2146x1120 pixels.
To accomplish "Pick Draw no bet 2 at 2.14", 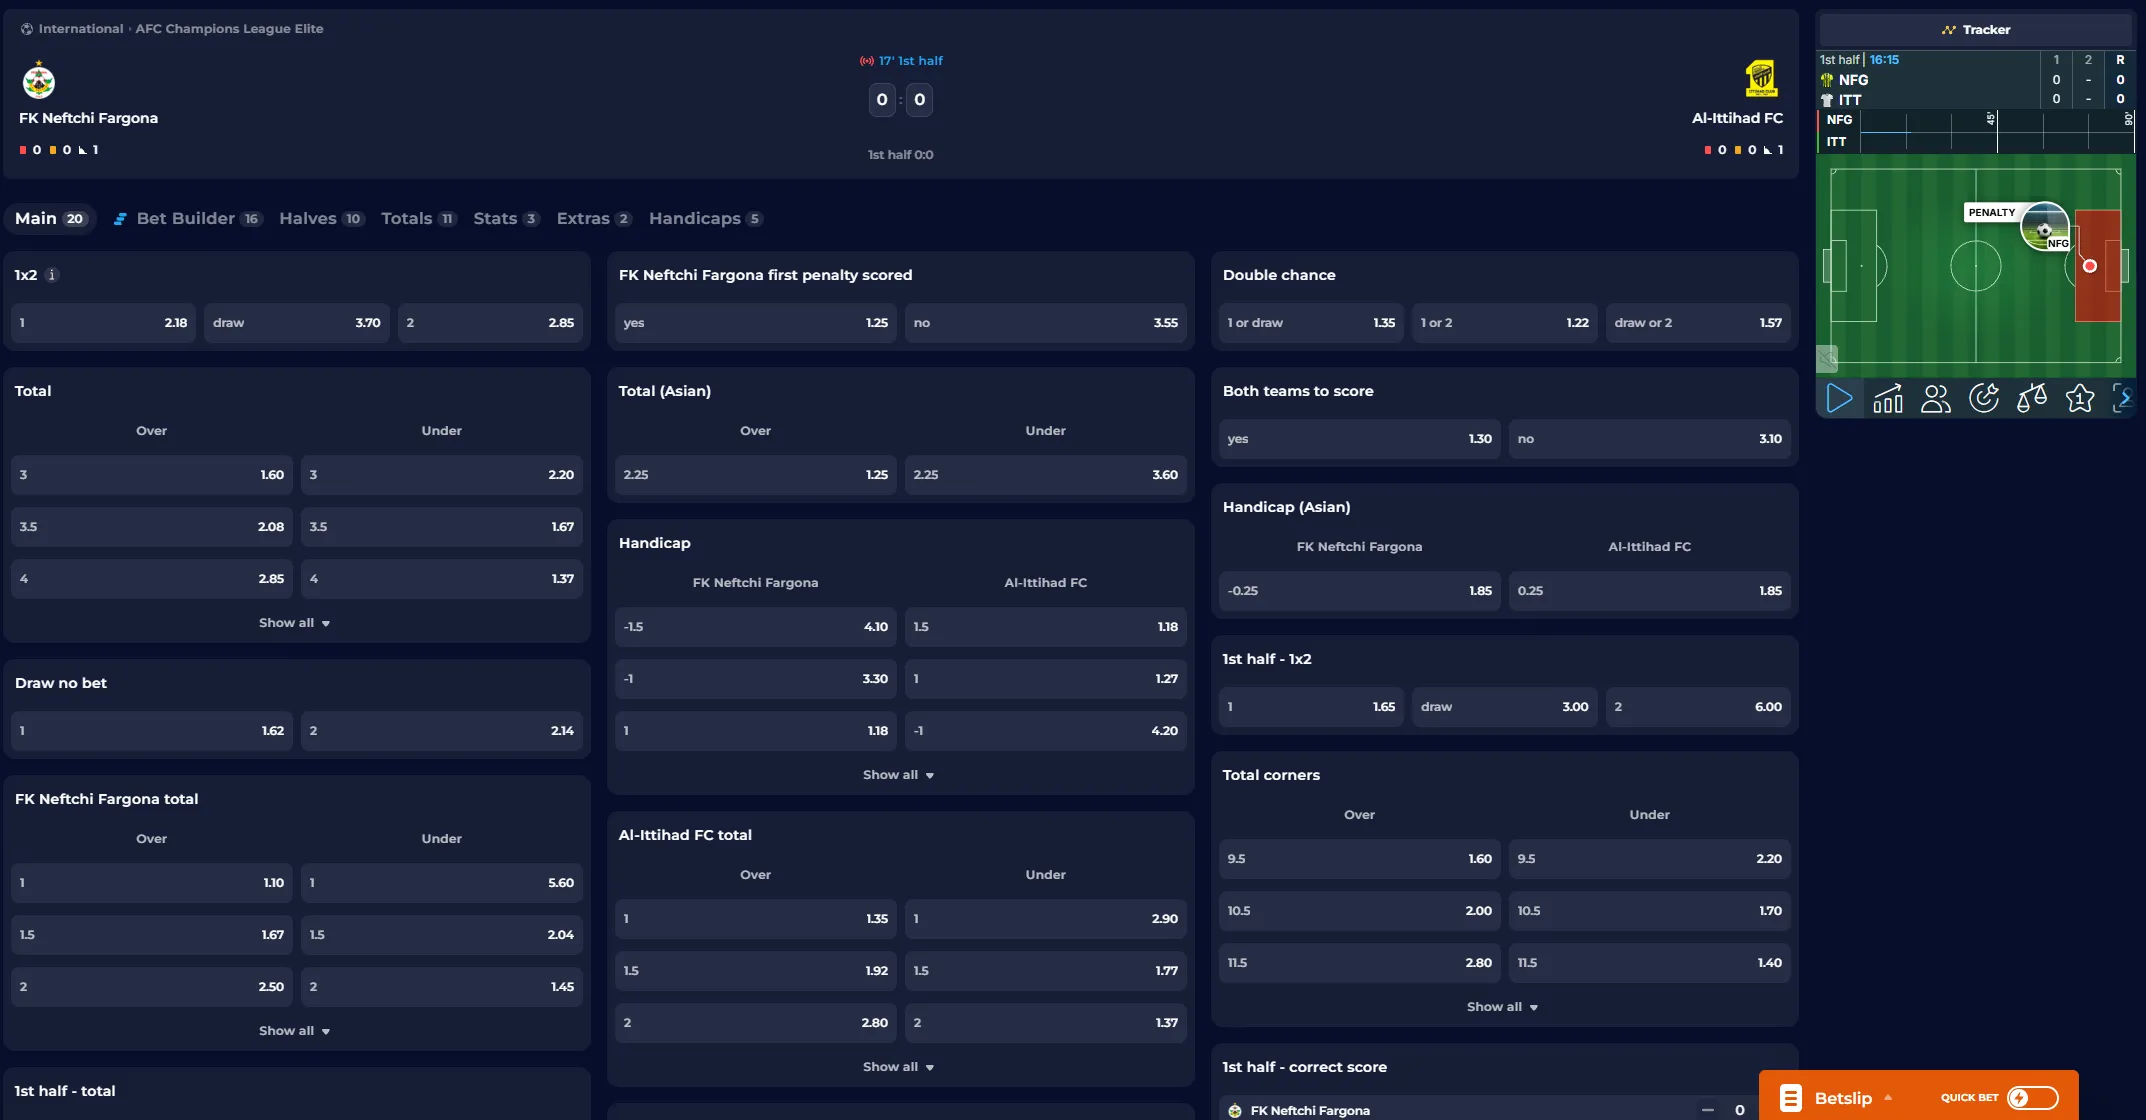I will [442, 731].
